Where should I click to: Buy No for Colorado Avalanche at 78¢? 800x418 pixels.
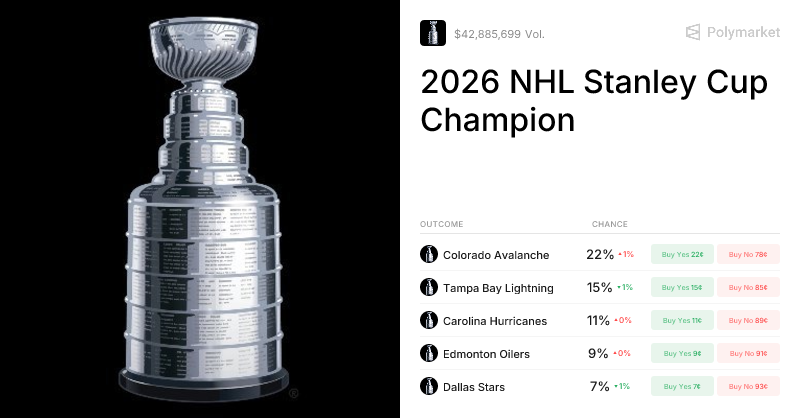pos(748,255)
